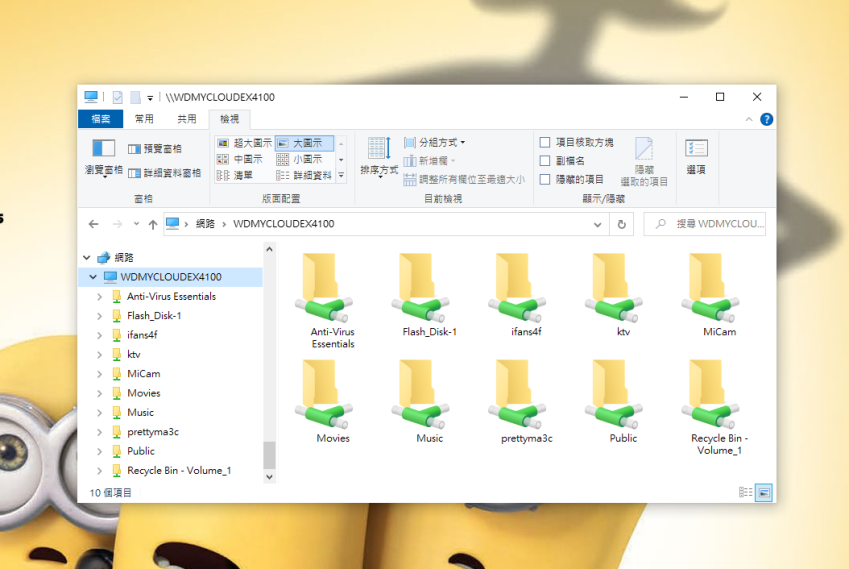Select 中圖示 medium icons layout

coord(240,159)
